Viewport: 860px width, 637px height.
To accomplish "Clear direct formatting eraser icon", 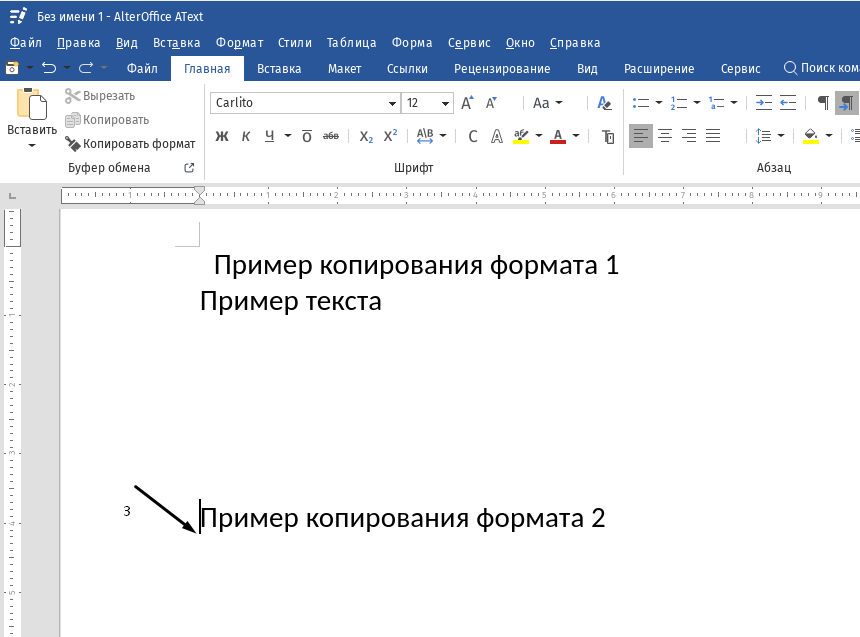I will coord(604,103).
